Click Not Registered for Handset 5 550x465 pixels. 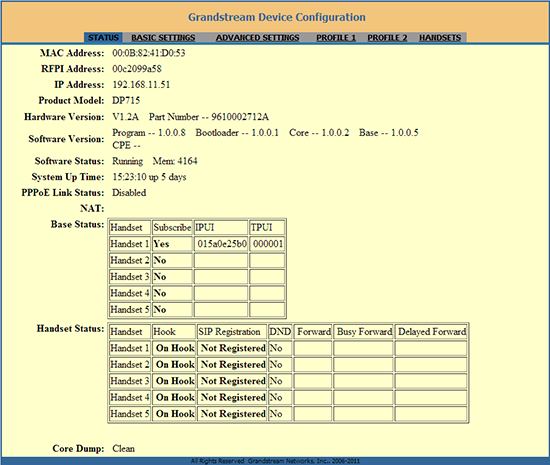coord(233,414)
